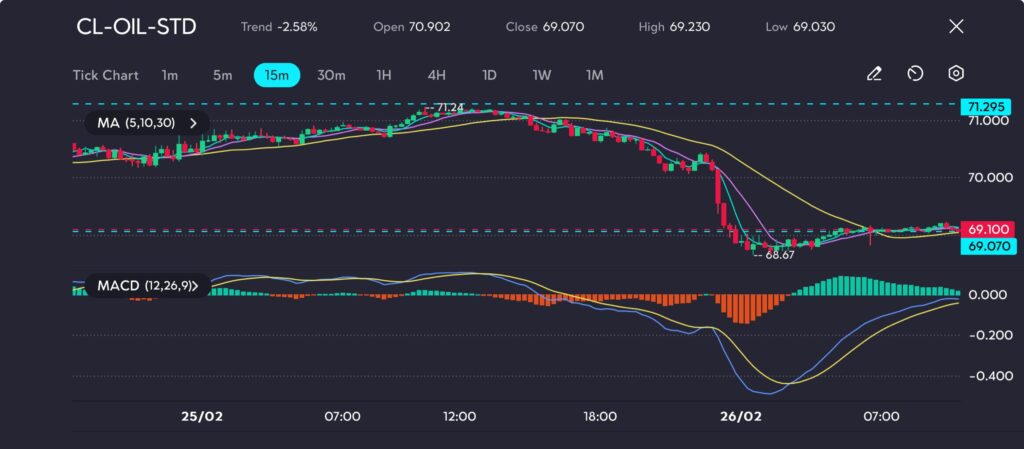Switch to 1H timeframe
The width and height of the screenshot is (1024, 449).
pos(384,75)
